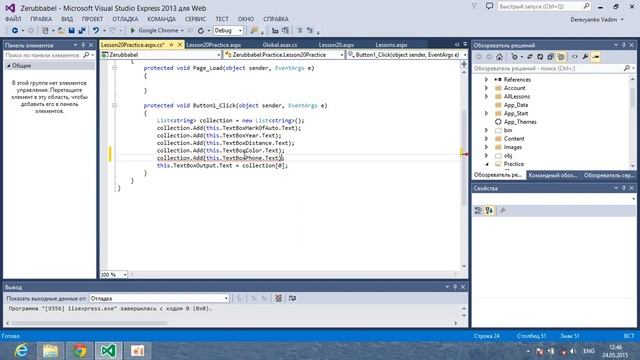This screenshot has width=640, height=360.
Task: Toggle word wrap in the output panel
Action: [292, 298]
